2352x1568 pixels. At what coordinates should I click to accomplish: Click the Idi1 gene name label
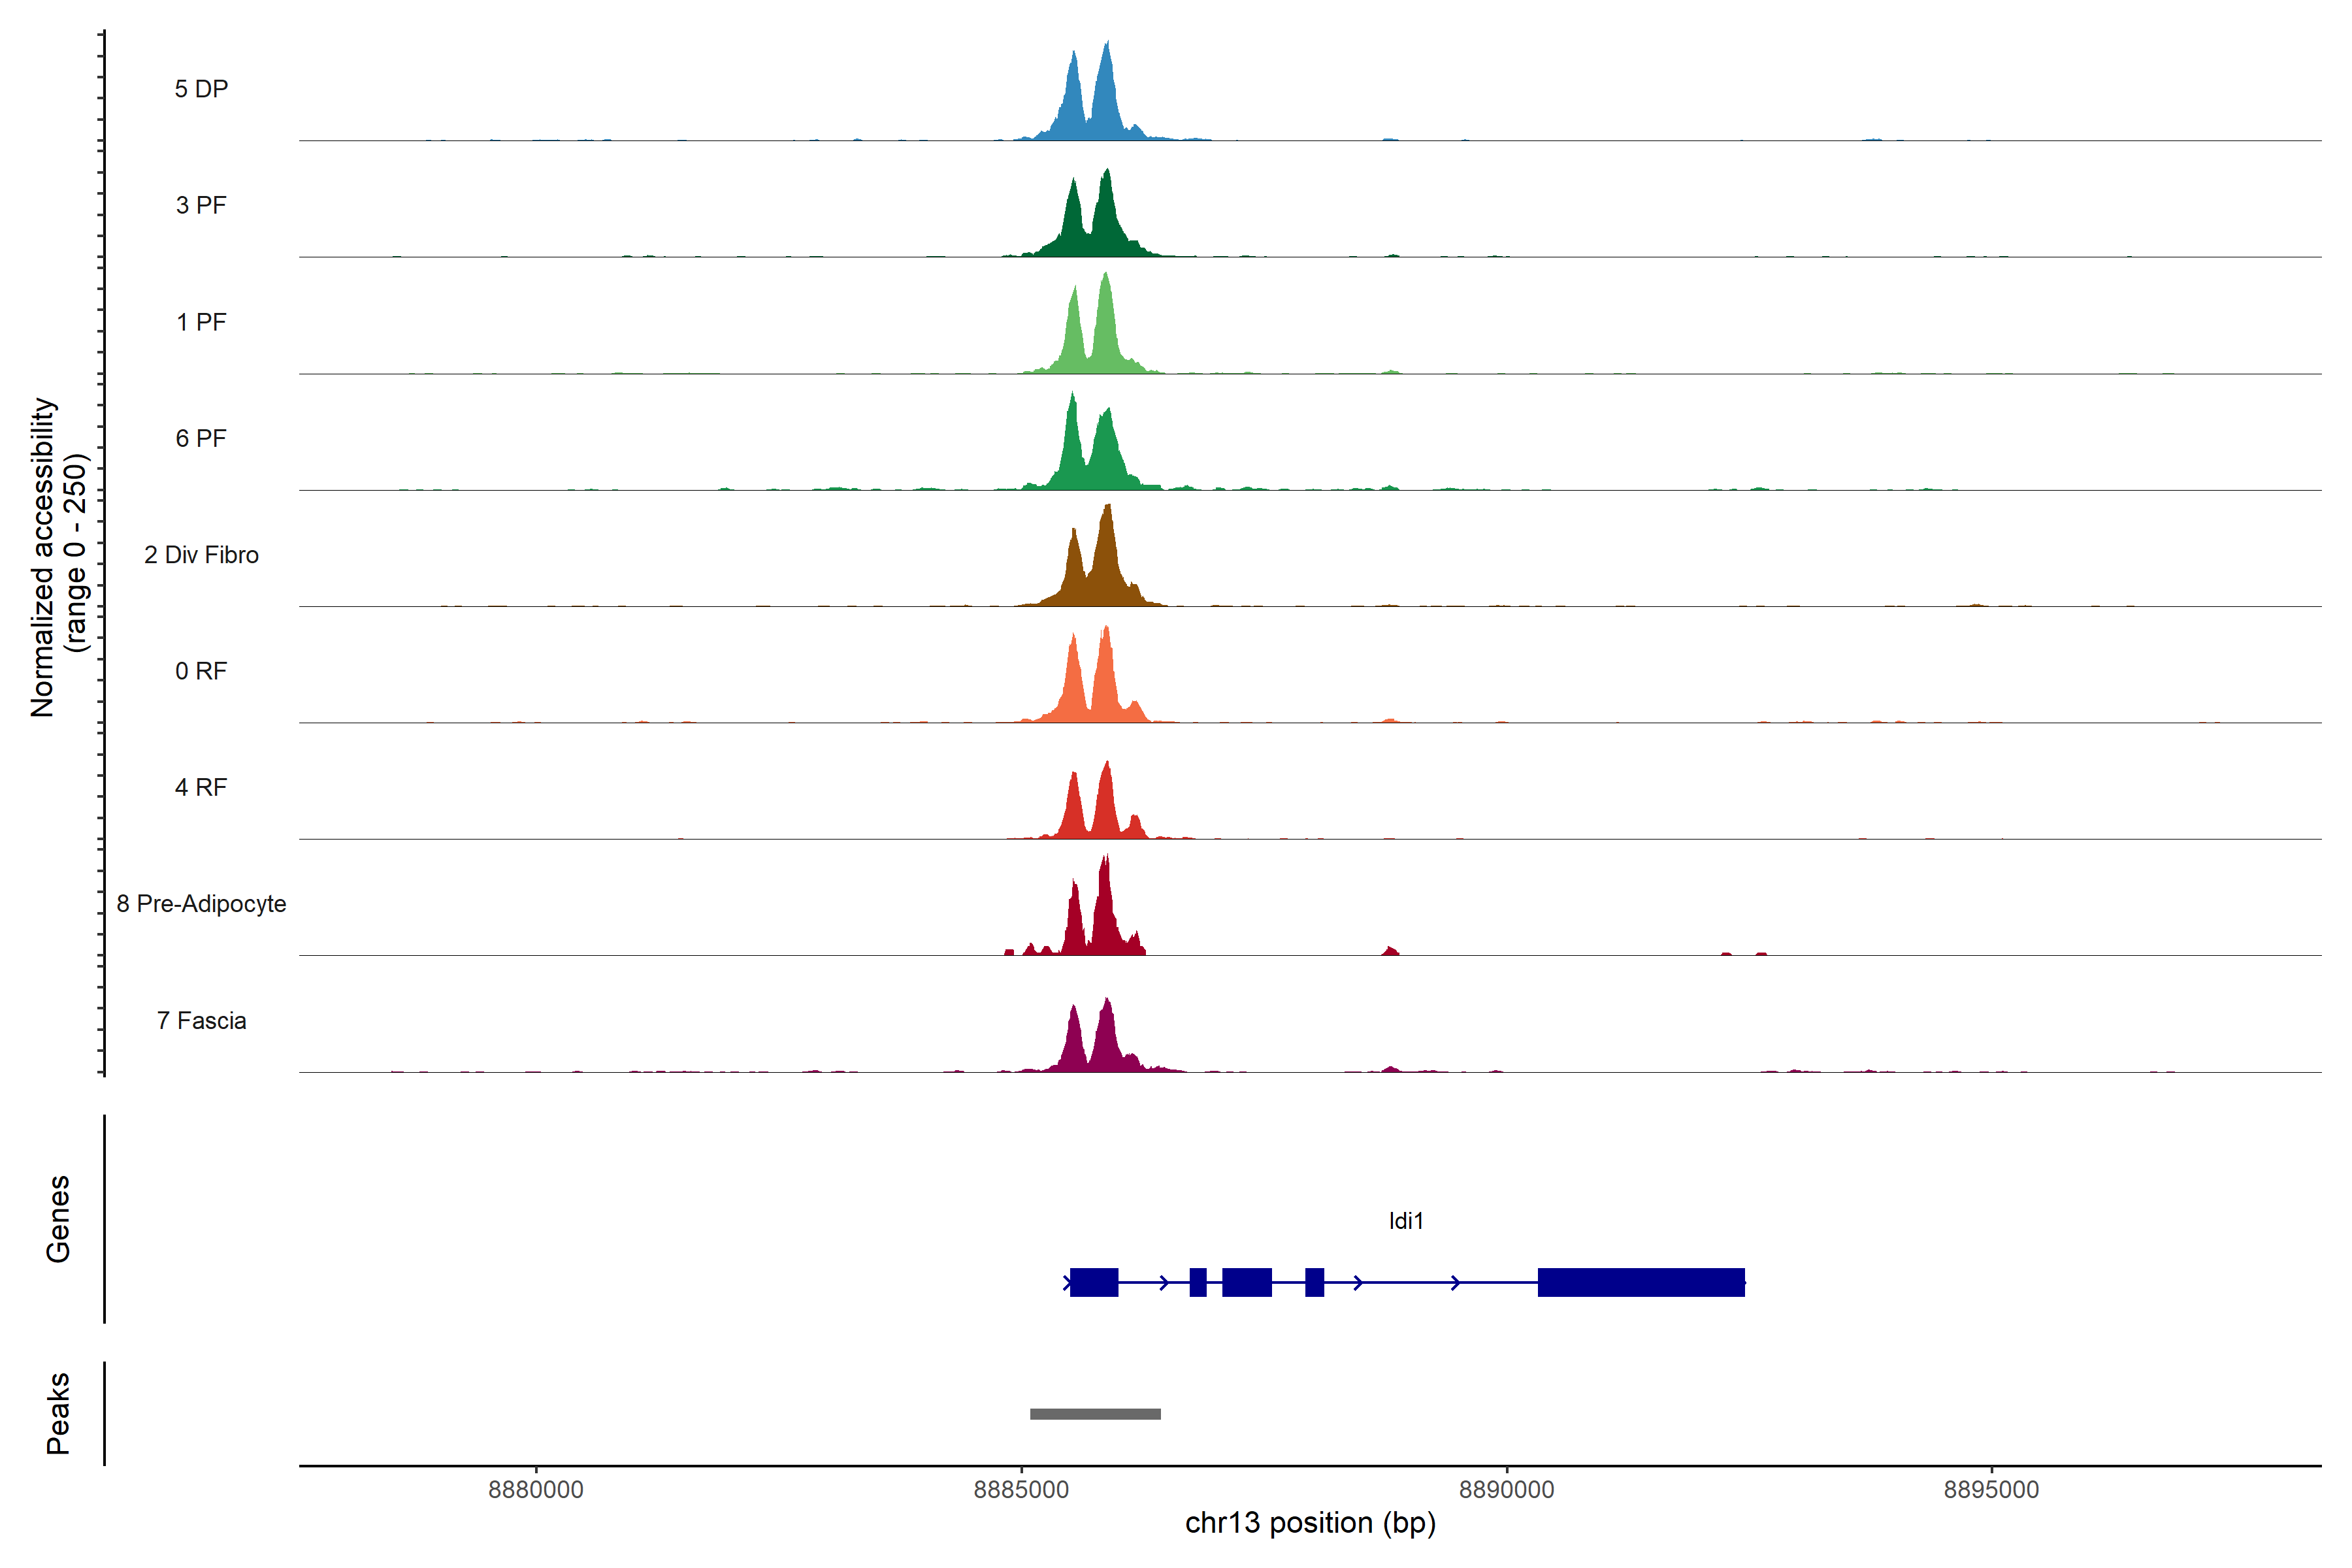pos(1405,1220)
